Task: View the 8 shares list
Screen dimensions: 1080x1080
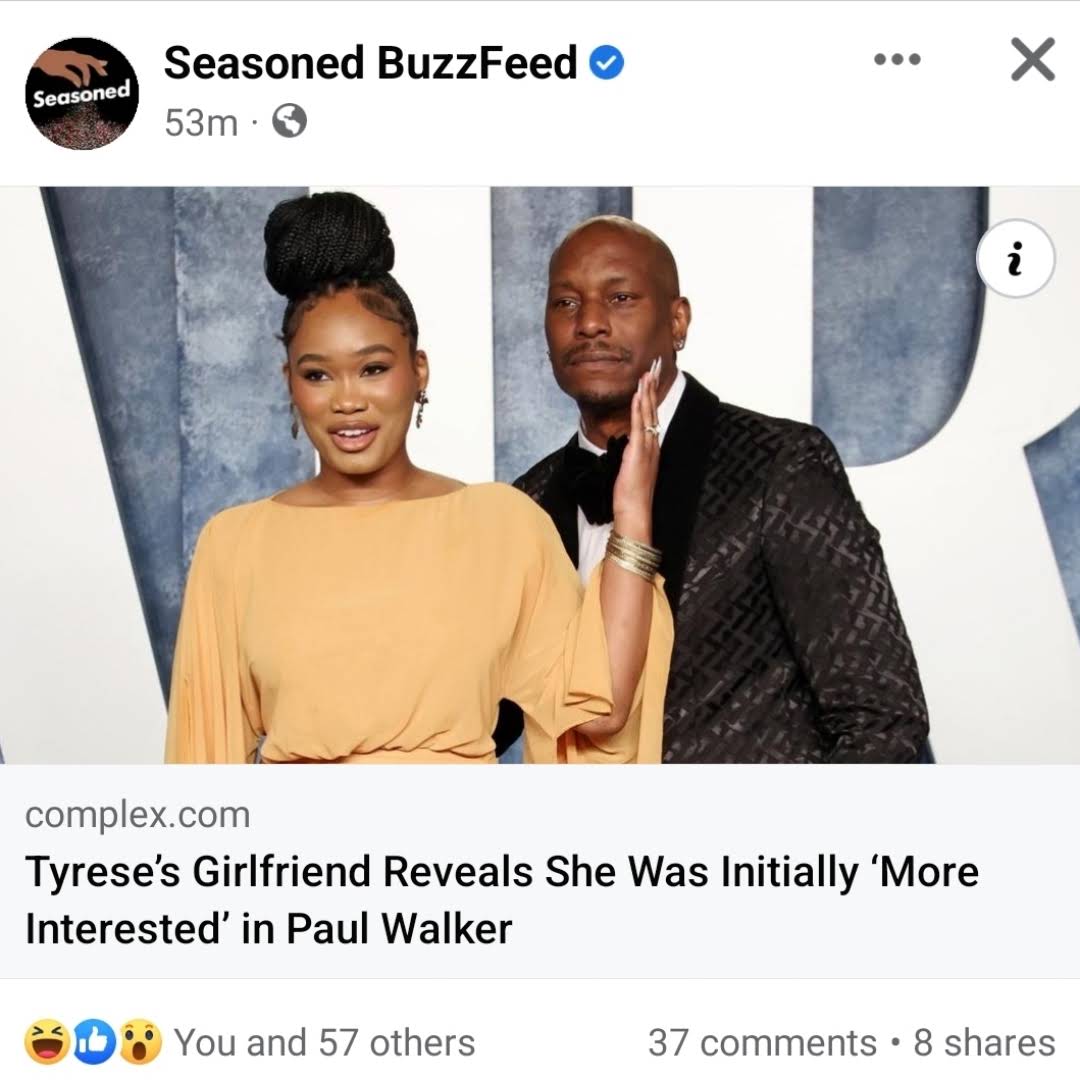Action: tap(984, 1042)
